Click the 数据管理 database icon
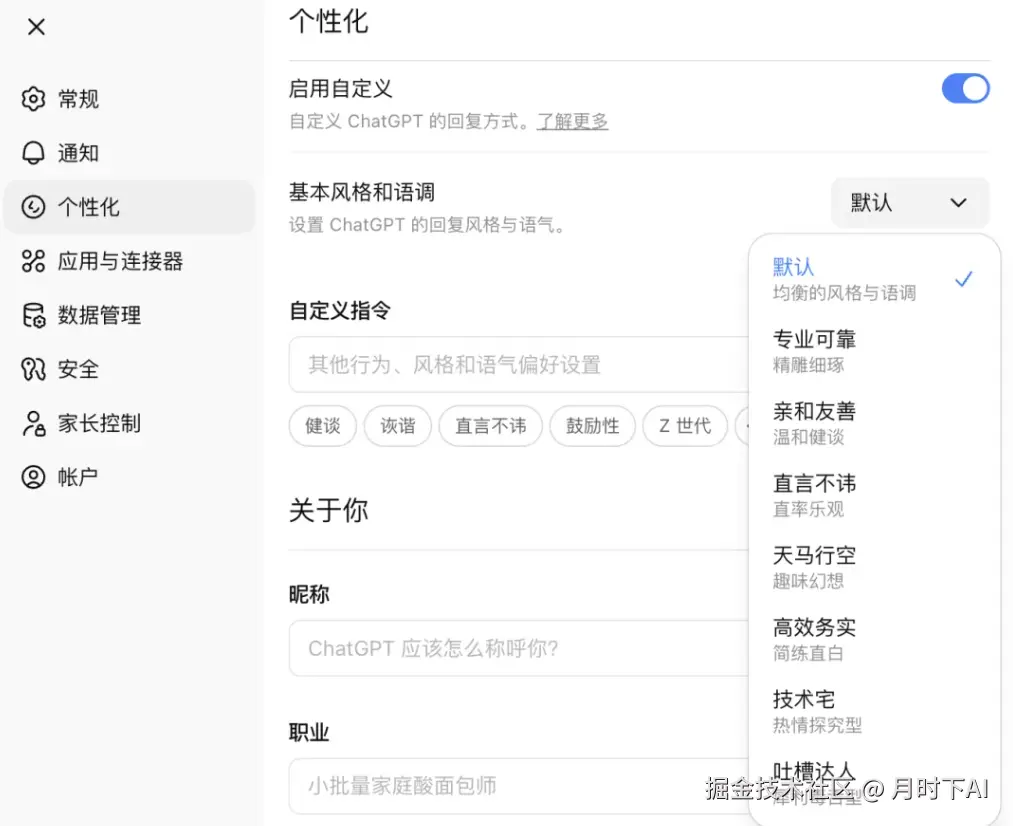 point(34,315)
